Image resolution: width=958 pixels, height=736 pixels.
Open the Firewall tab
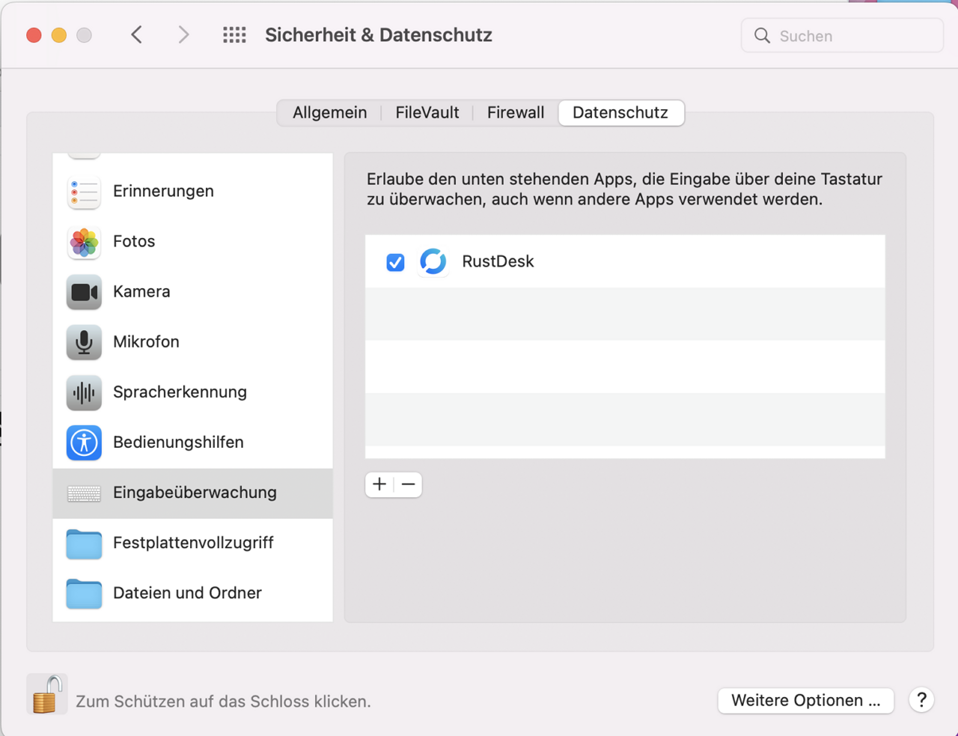(515, 113)
